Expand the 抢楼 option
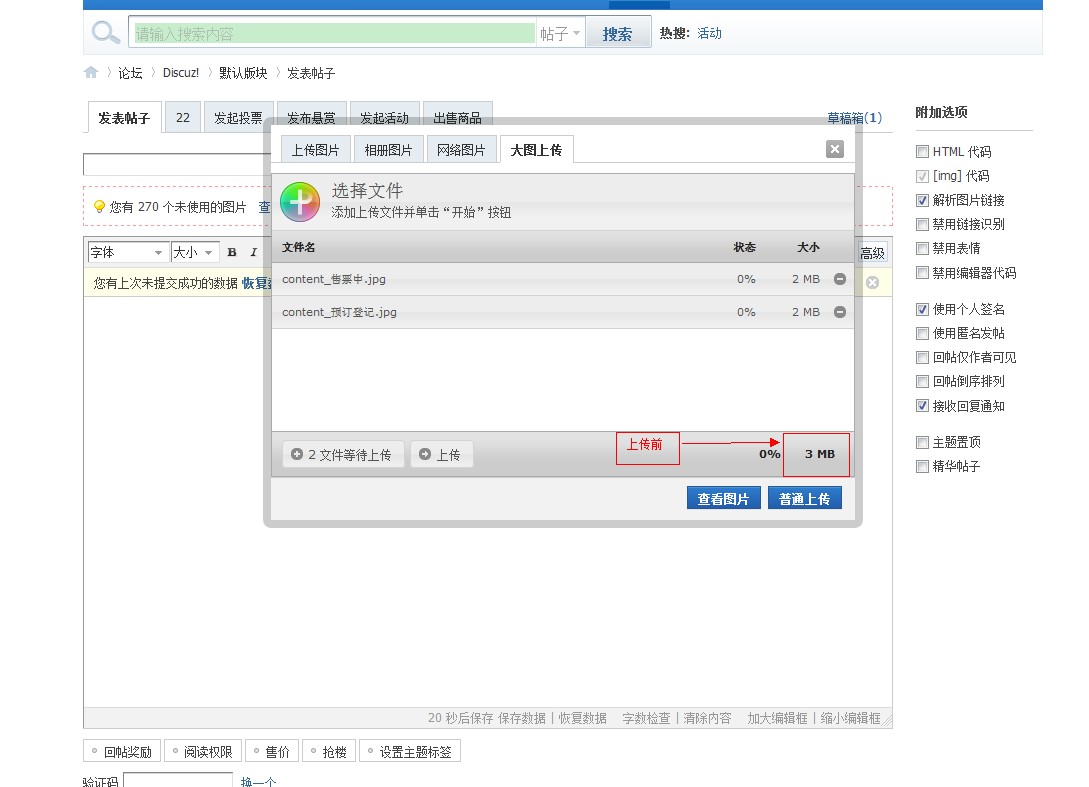 coord(329,752)
